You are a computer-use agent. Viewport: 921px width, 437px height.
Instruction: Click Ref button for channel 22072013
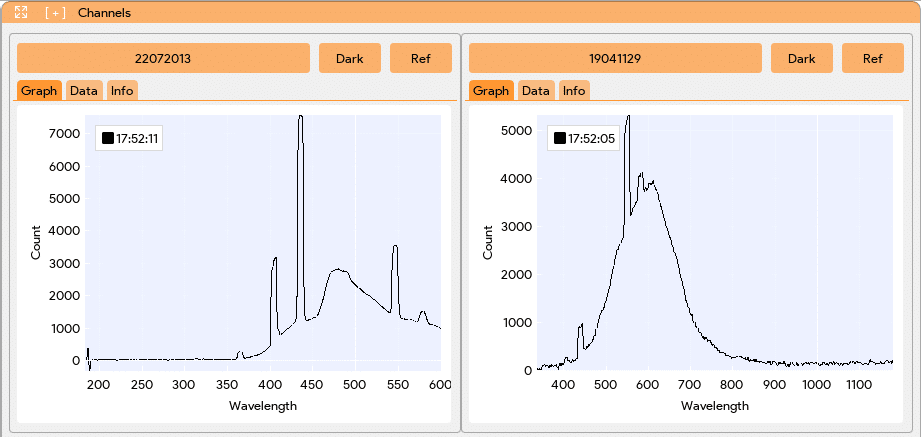(421, 58)
